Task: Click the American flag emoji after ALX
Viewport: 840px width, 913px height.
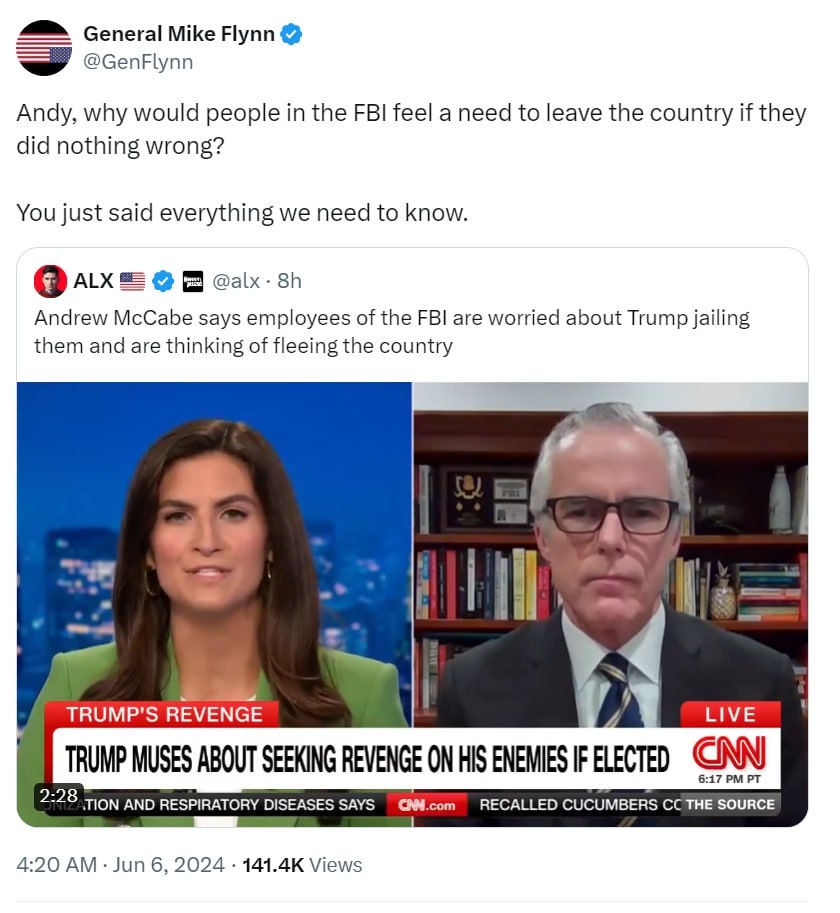Action: click(x=132, y=281)
